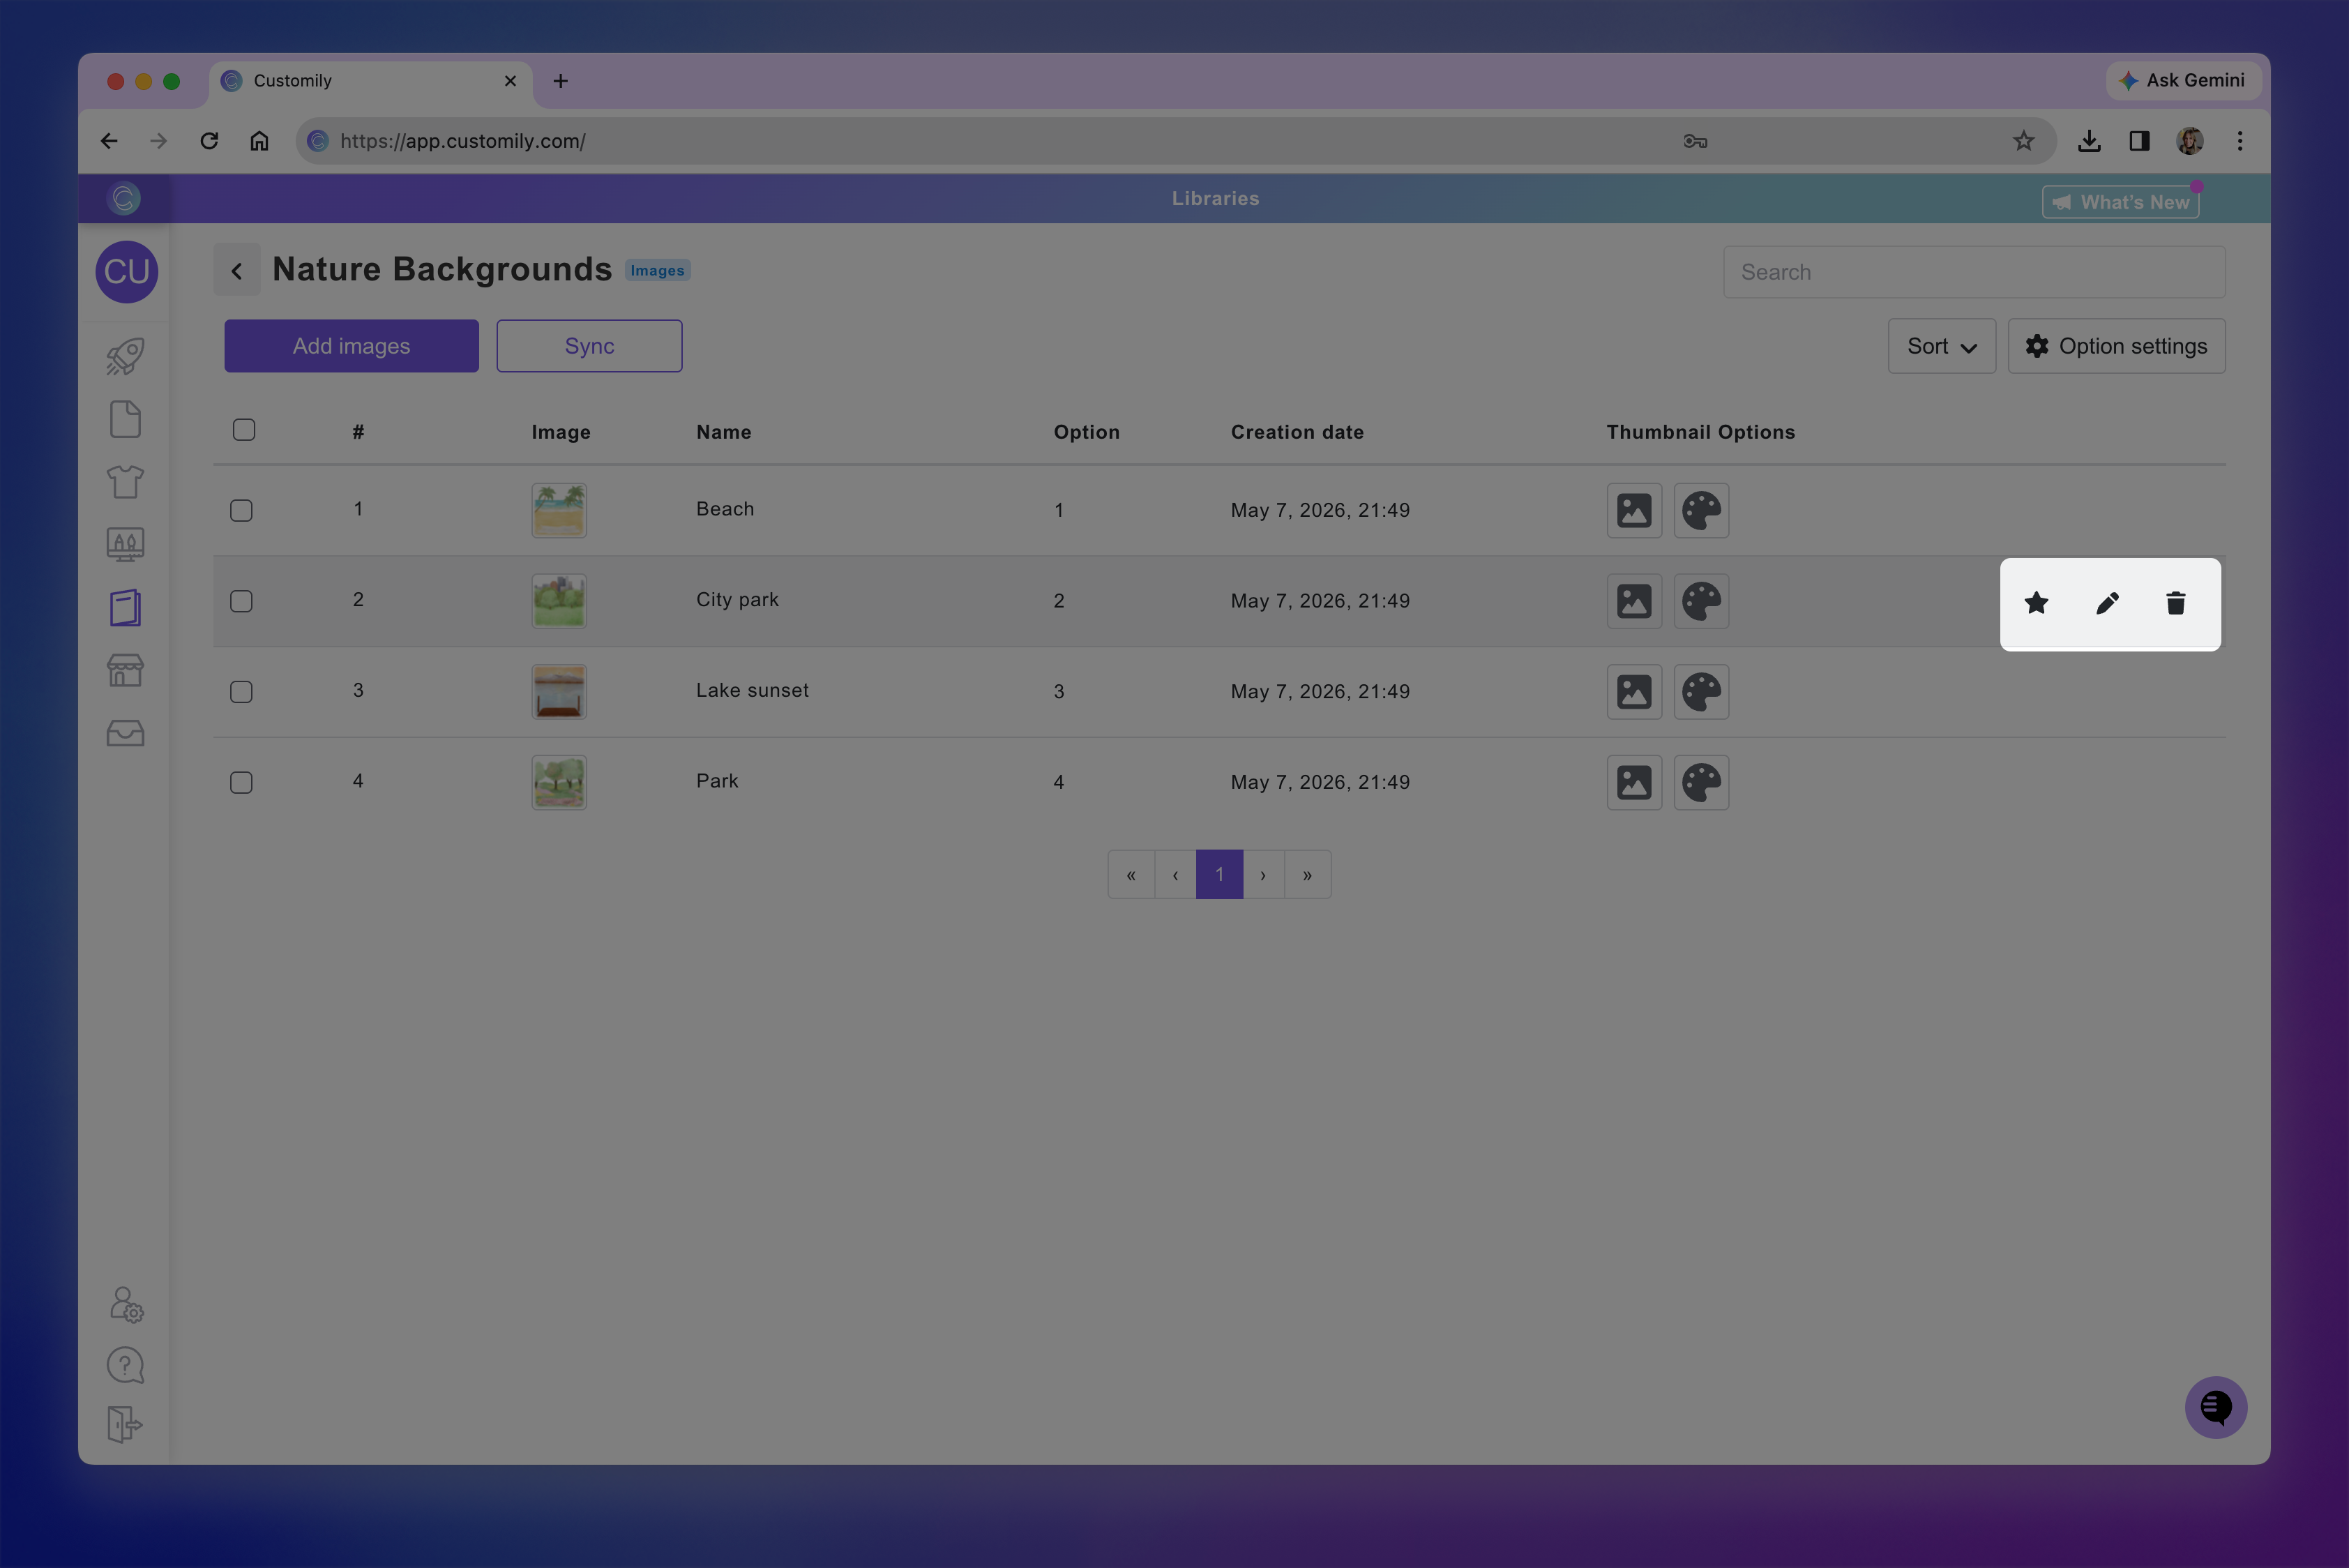2349x1568 pixels.
Task: Go to last page of pagination
Action: [x=1307, y=875]
